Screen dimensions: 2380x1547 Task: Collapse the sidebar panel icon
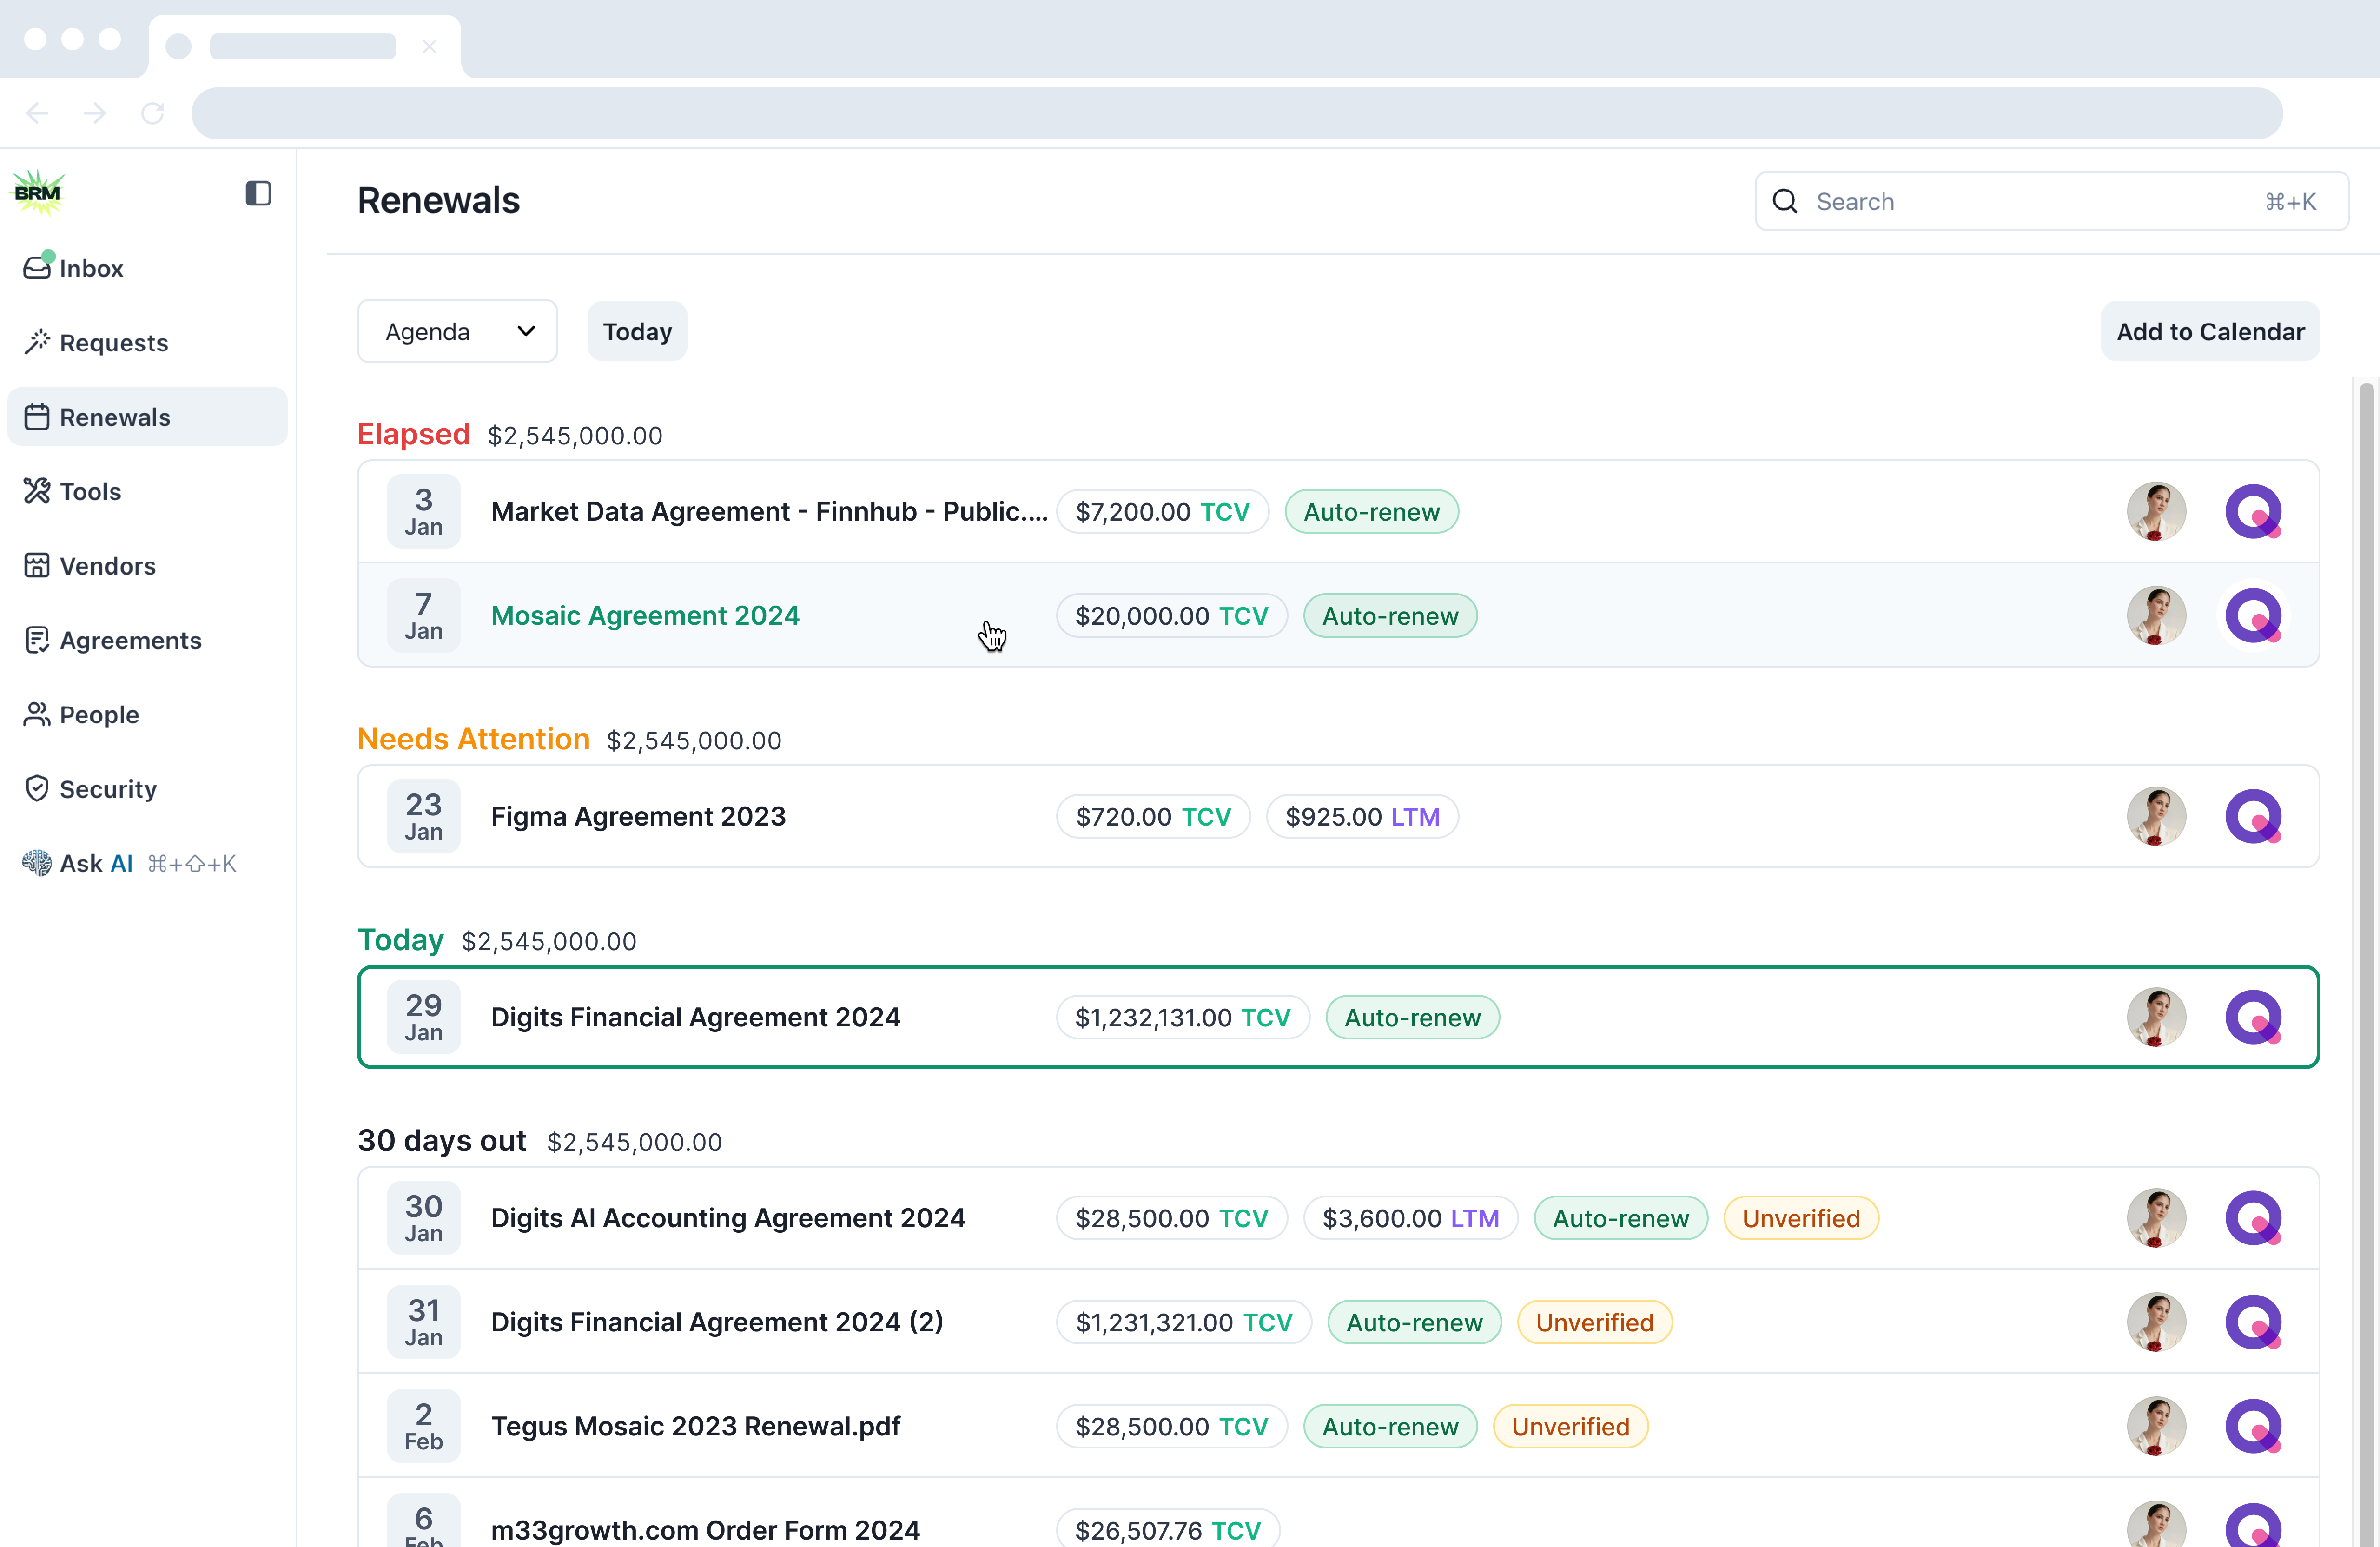tap(258, 193)
